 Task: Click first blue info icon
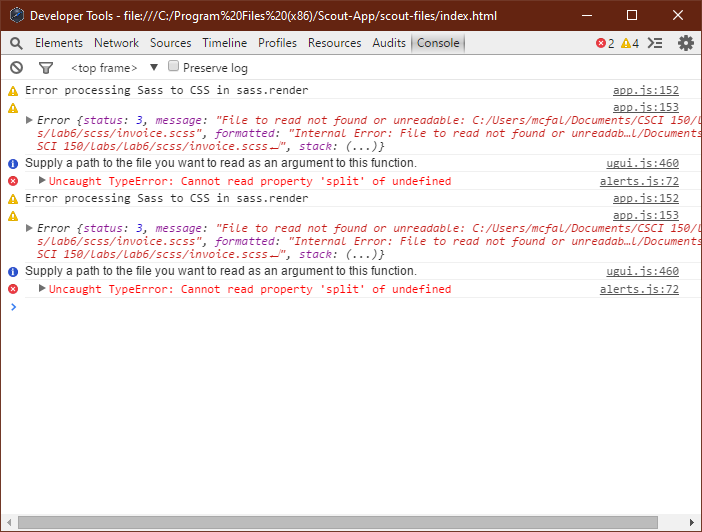point(13,164)
